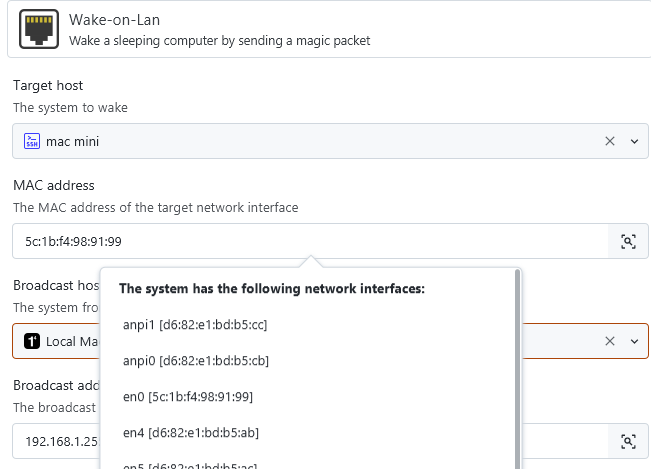Clear the Broadcast host selection
The image size is (651, 469).
609,341
